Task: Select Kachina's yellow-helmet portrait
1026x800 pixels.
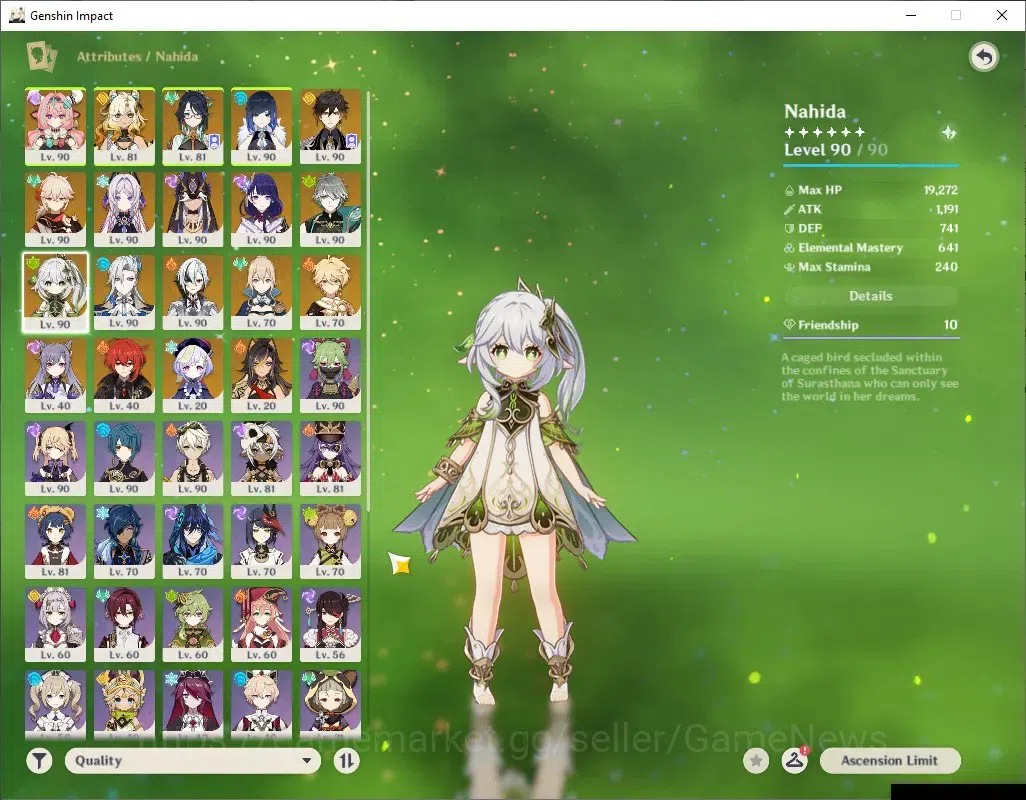Action: pyautogui.click(x=124, y=704)
